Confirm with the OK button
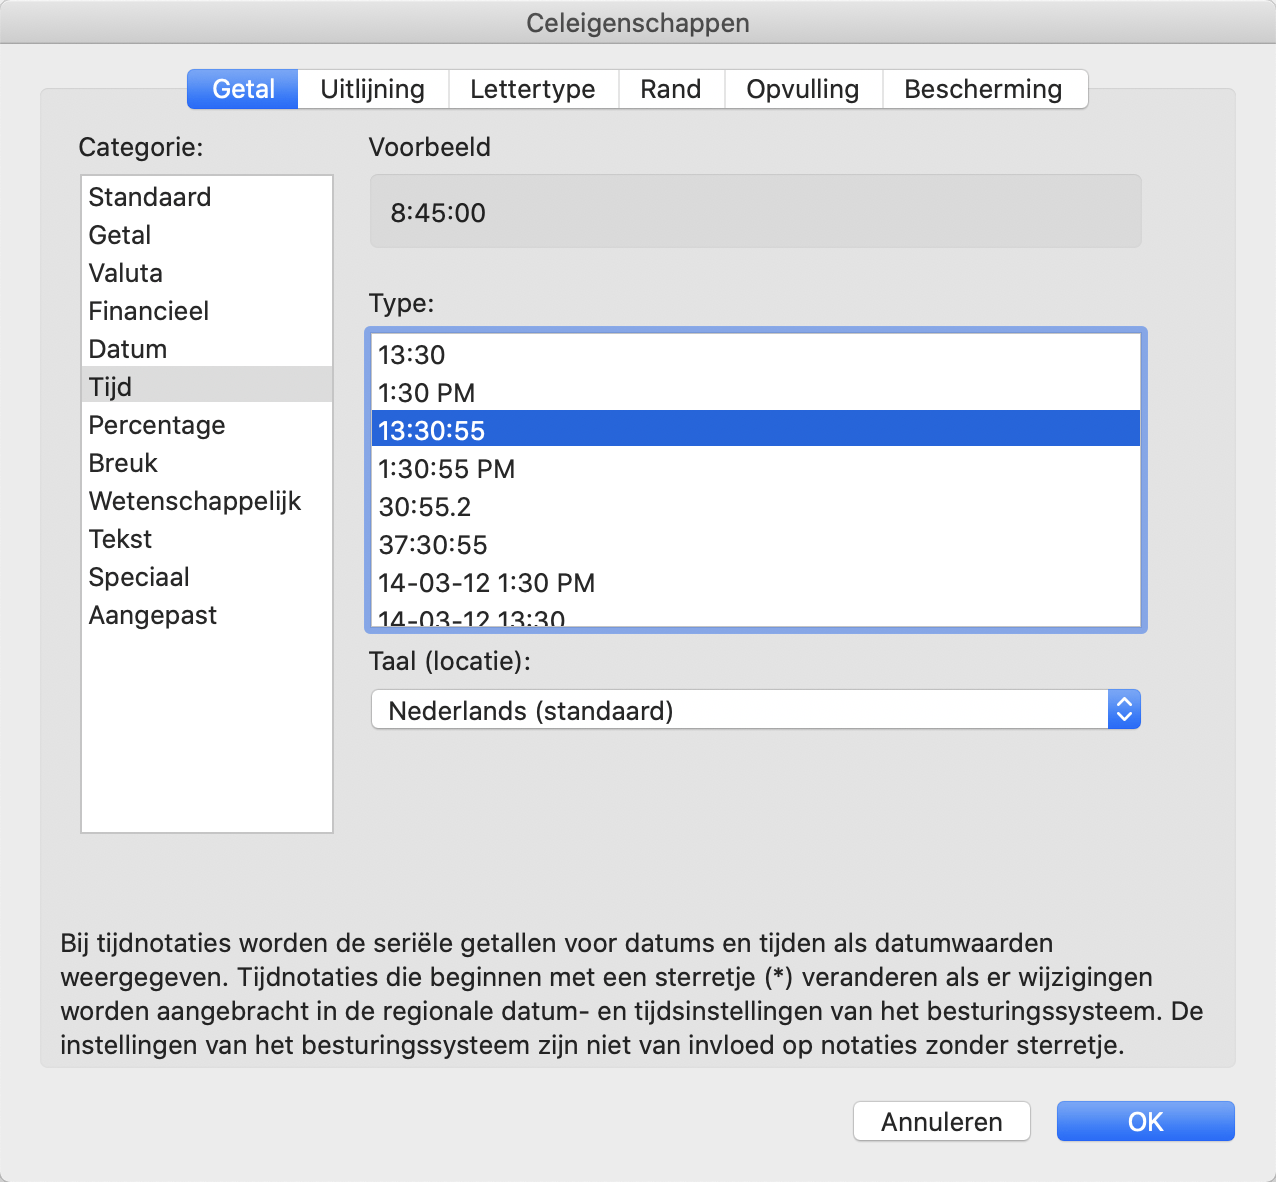Image resolution: width=1276 pixels, height=1182 pixels. pos(1145,1121)
